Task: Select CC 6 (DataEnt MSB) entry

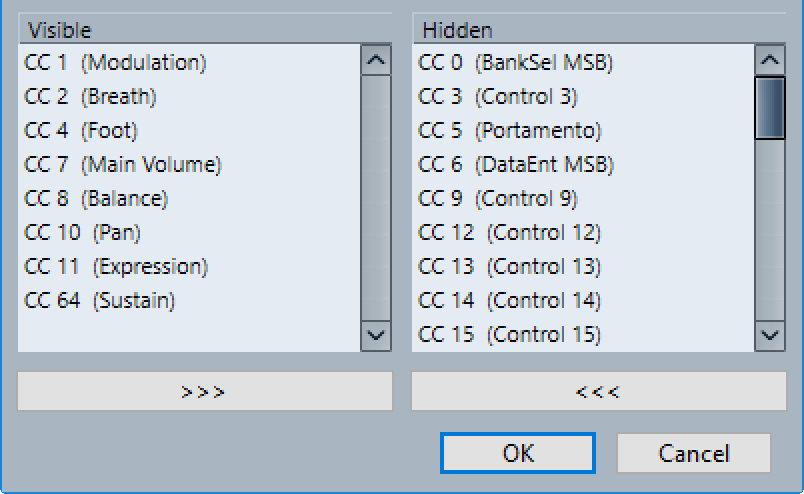Action: (583, 165)
